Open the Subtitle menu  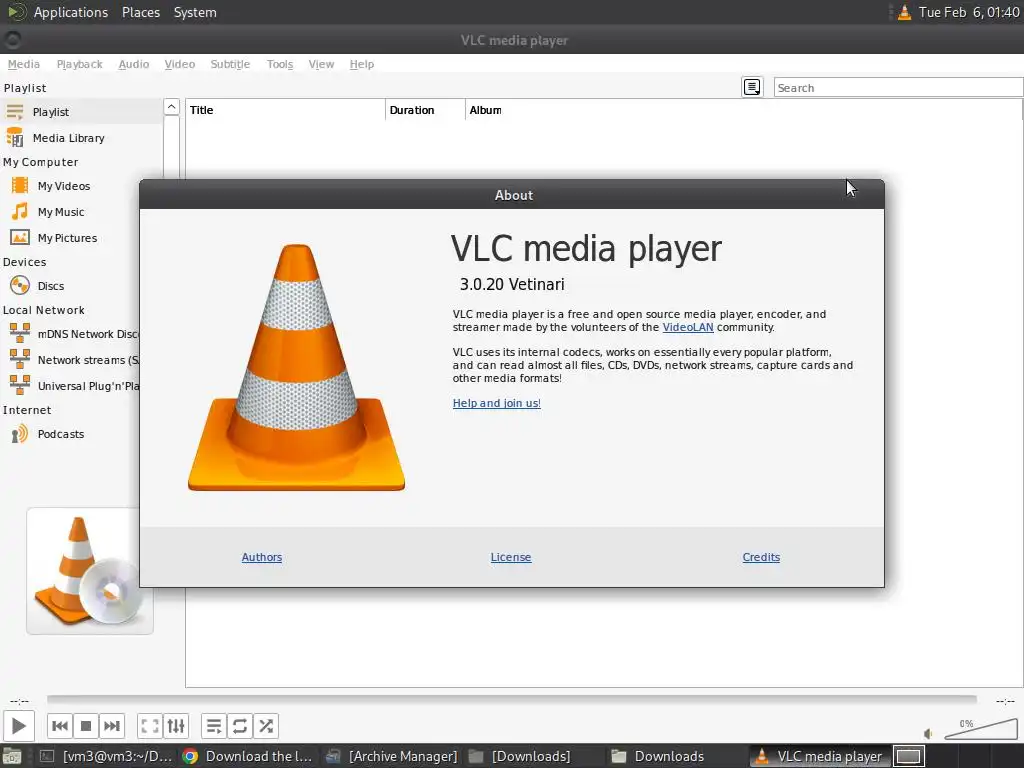230,64
